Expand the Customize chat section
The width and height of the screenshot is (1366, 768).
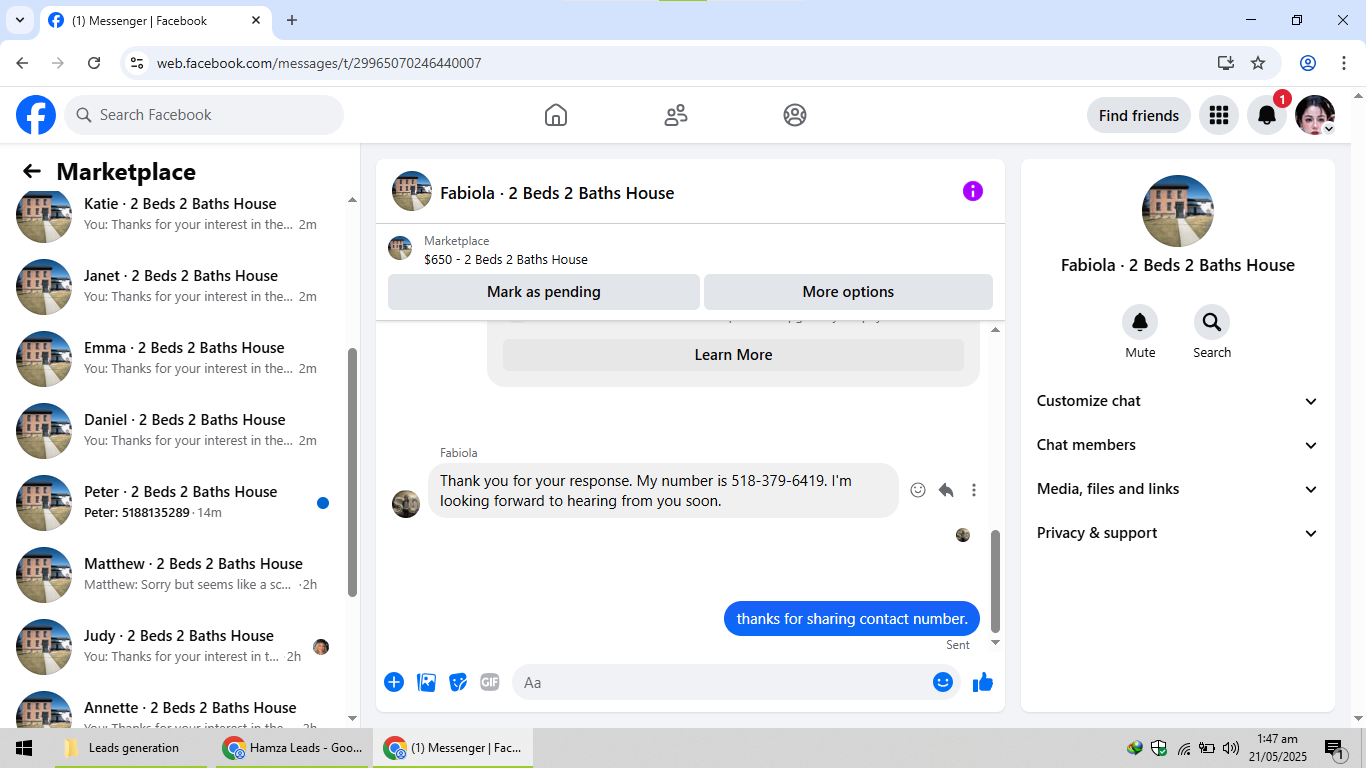1177,401
